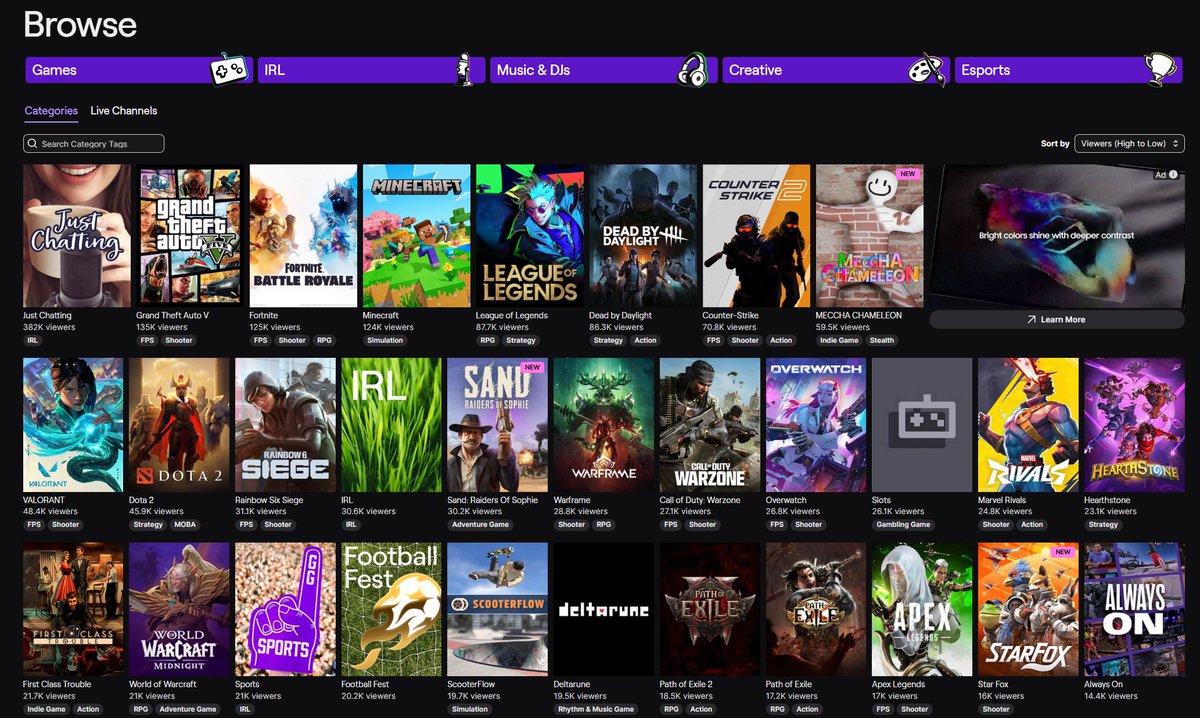The image size is (1200, 718).
Task: Open the Slots placeholder cover
Action: pos(922,425)
